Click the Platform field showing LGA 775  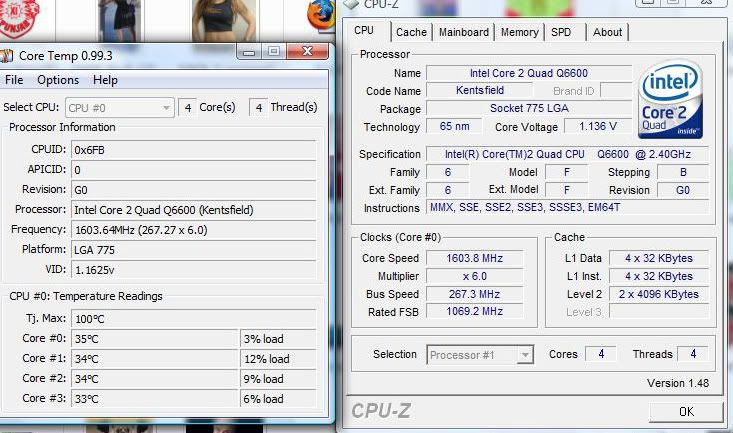point(194,250)
